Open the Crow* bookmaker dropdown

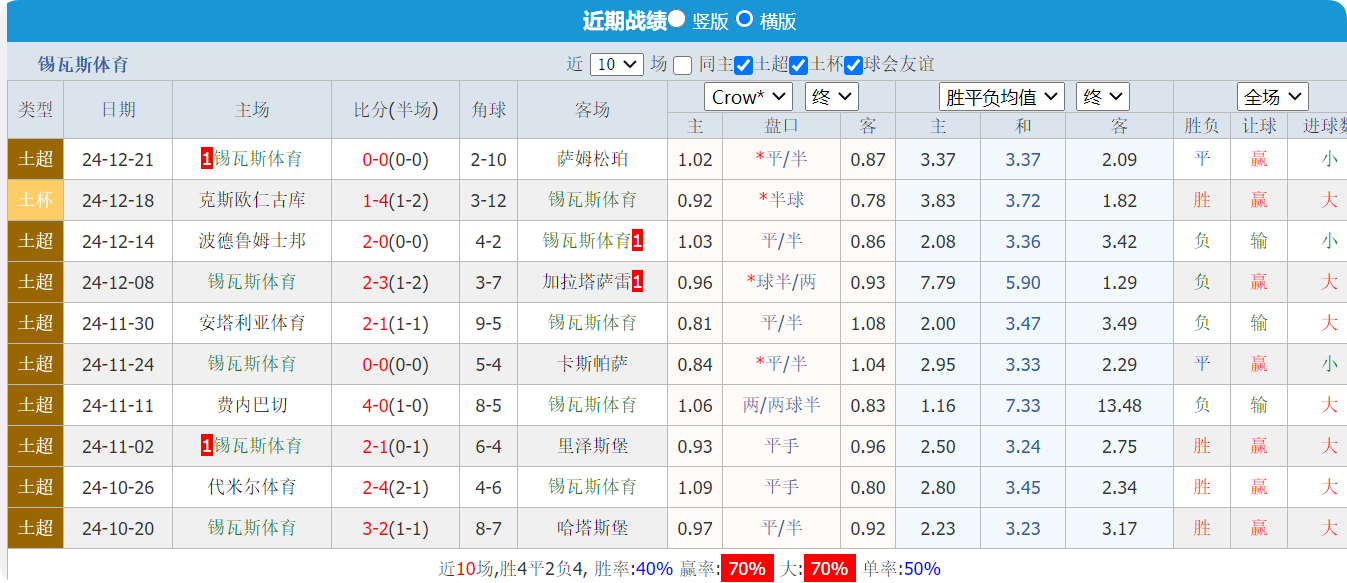(x=748, y=96)
